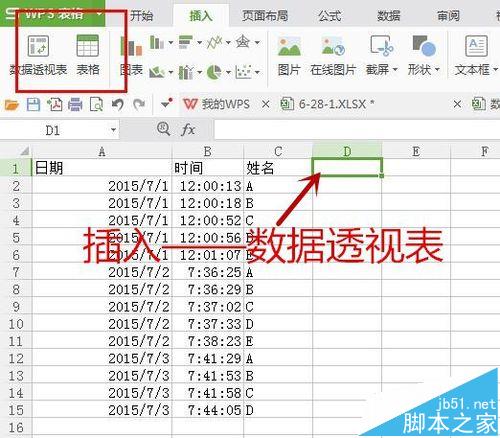Click the zoom magnifier beside fx
Viewport: 500px width, 438px height.
pyautogui.click(x=163, y=129)
